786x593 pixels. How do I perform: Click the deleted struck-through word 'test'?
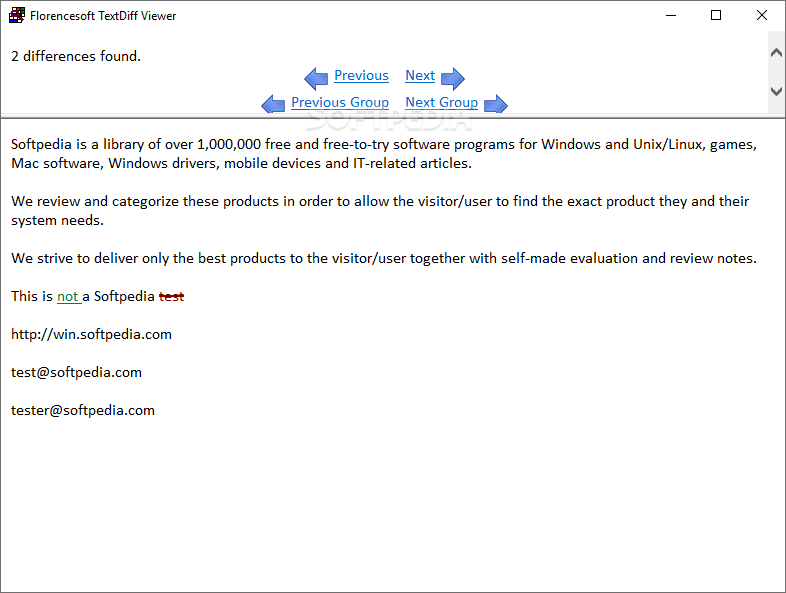click(171, 297)
